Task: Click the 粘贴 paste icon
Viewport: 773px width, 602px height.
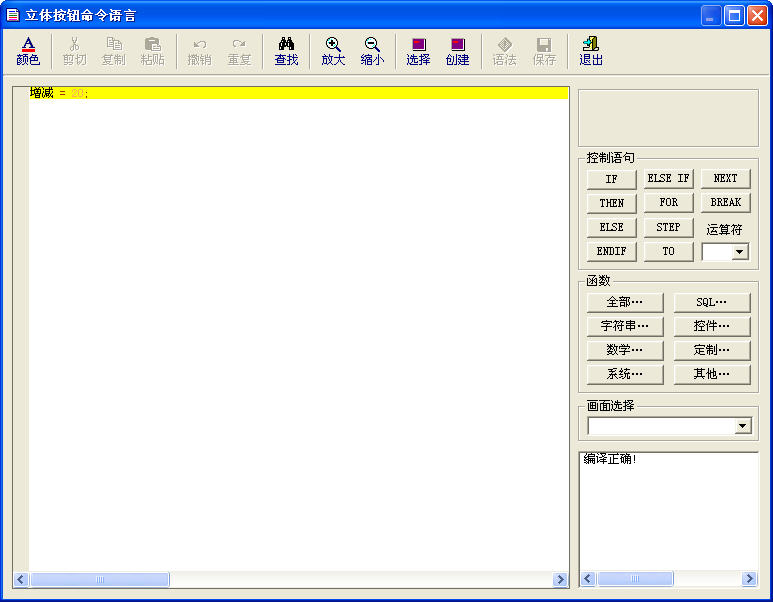Action: pyautogui.click(x=153, y=51)
